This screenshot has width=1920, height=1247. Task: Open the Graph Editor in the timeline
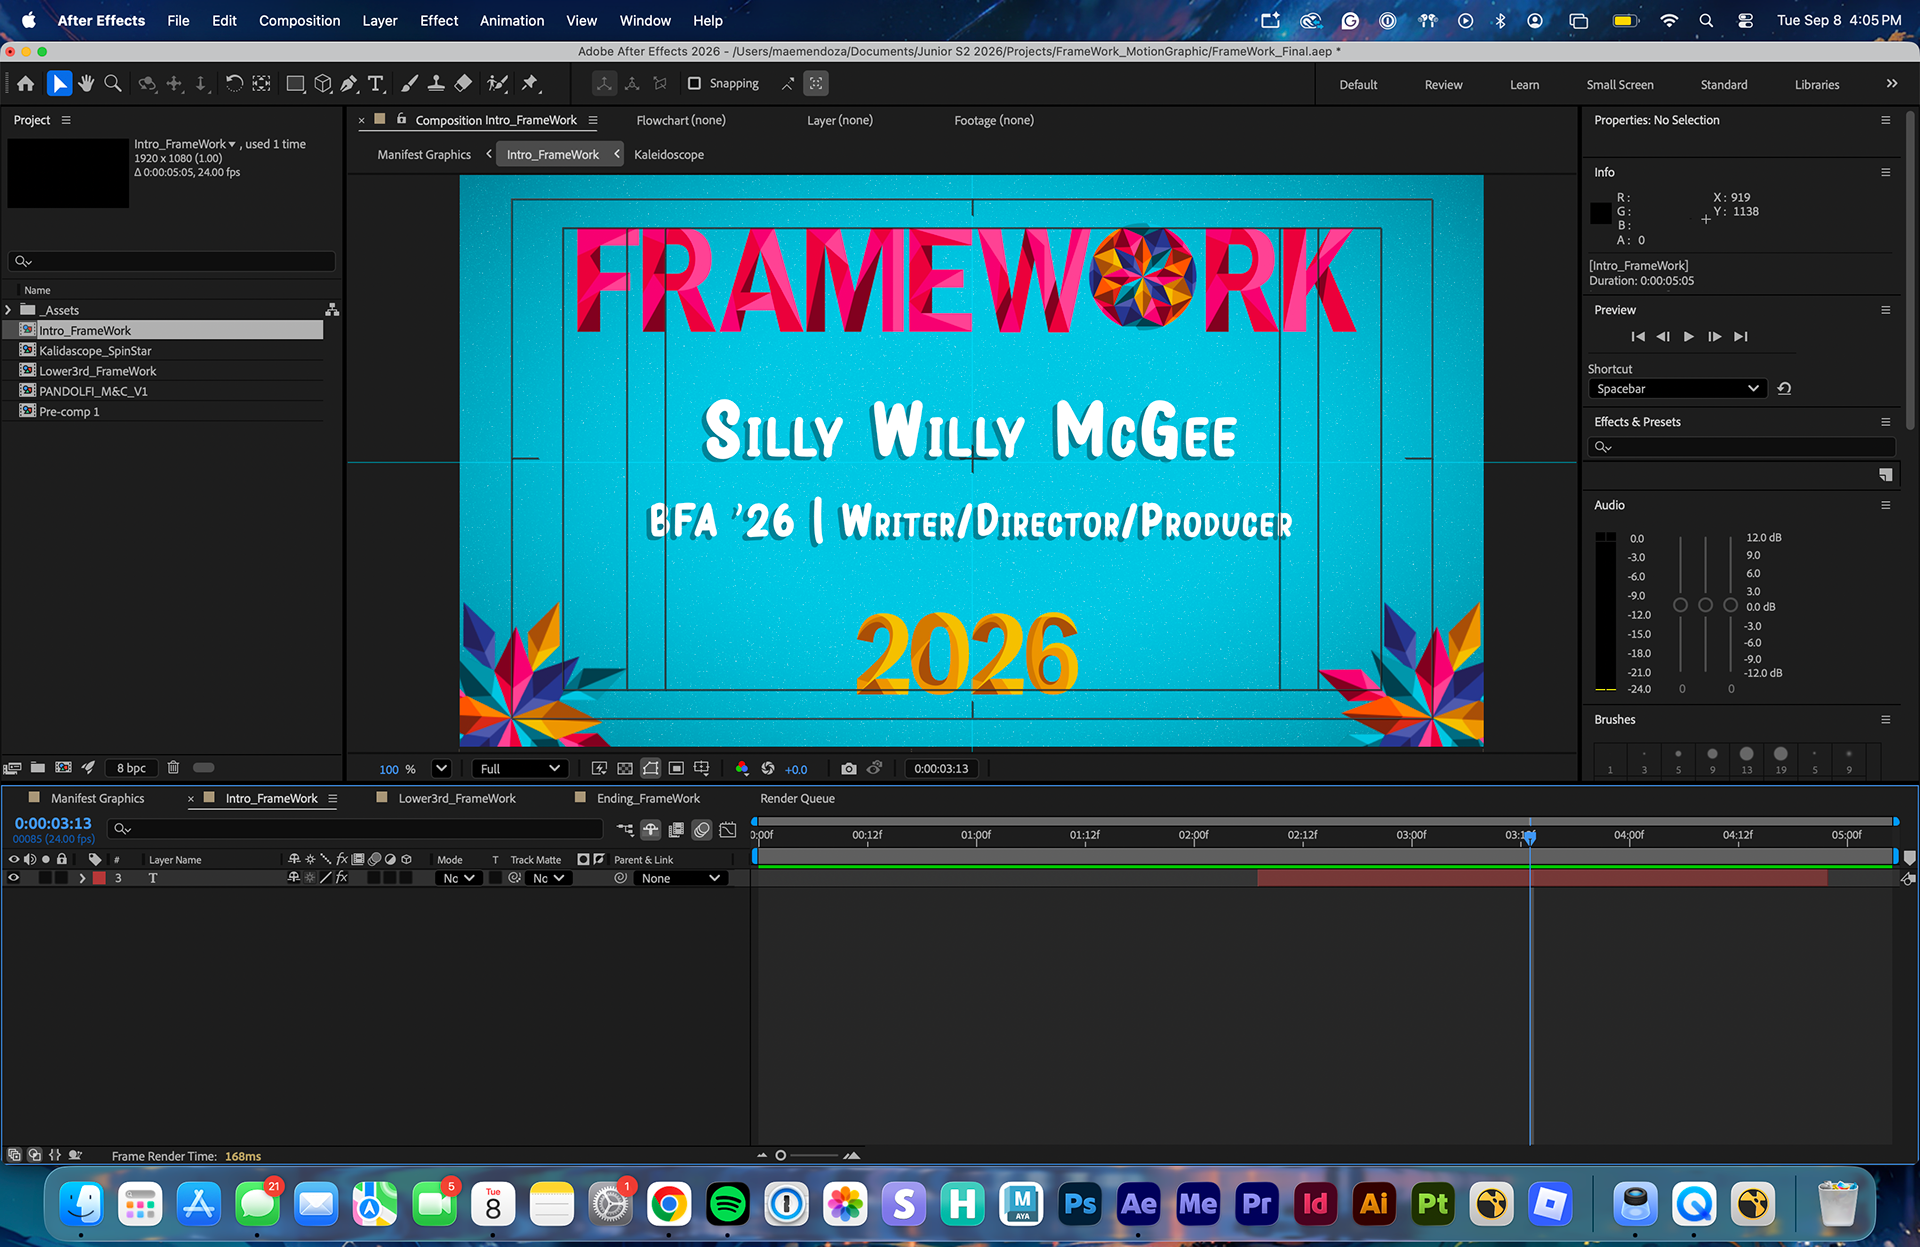[728, 829]
